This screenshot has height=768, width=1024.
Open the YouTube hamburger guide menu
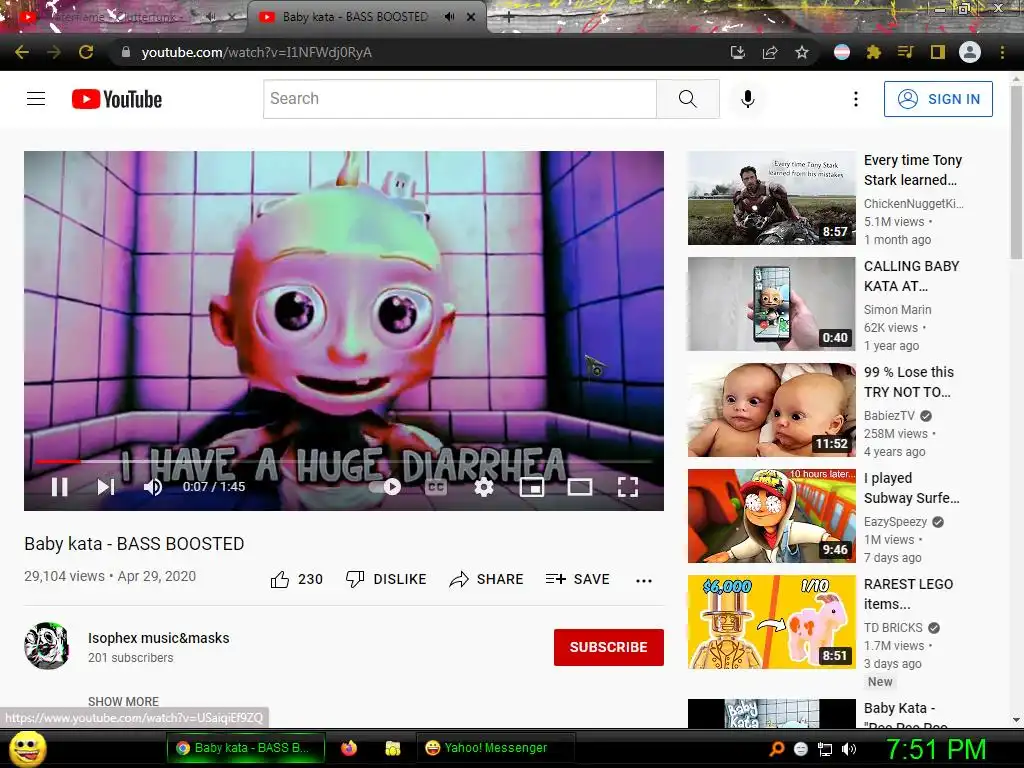click(x=36, y=99)
